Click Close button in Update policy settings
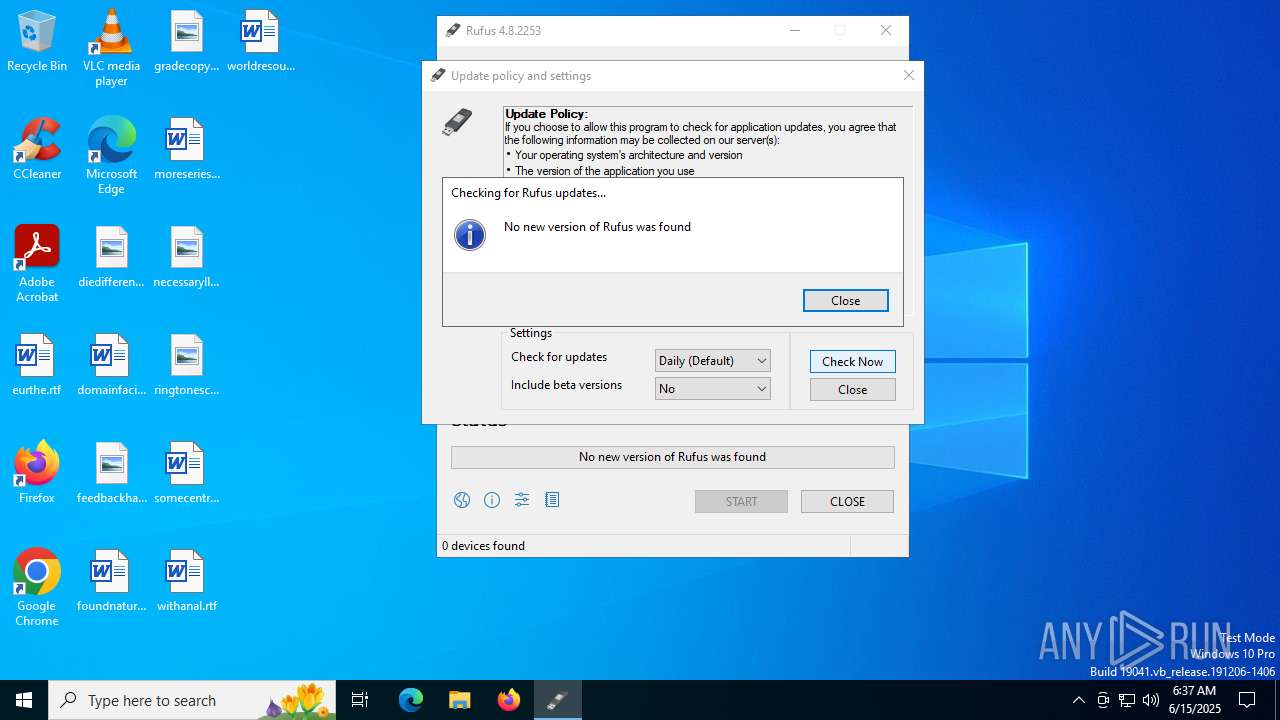The width and height of the screenshot is (1280, 720). click(853, 389)
